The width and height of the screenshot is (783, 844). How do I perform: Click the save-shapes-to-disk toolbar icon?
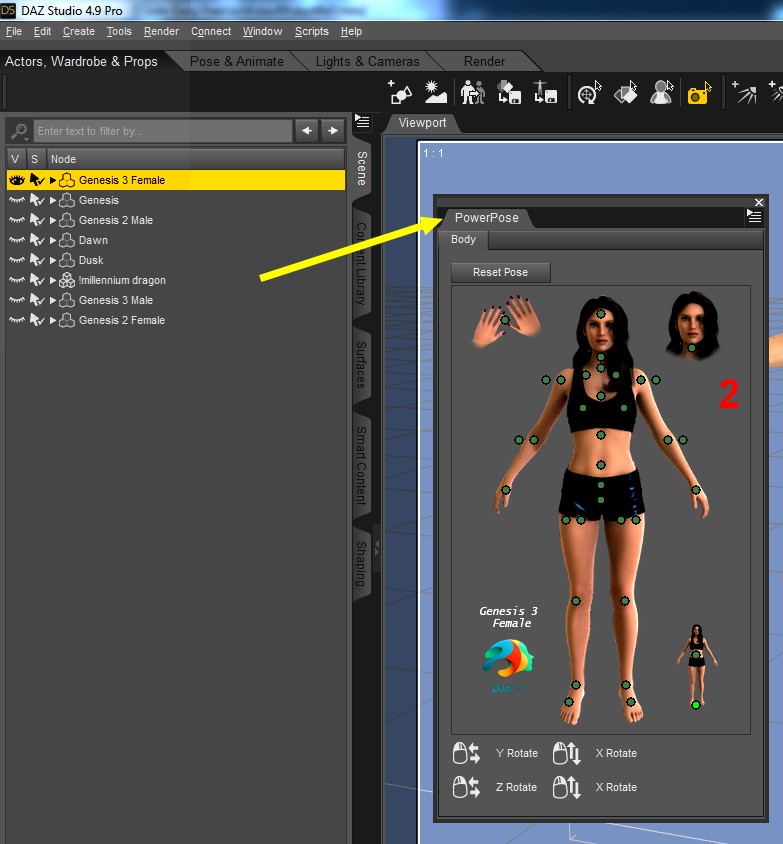(509, 92)
